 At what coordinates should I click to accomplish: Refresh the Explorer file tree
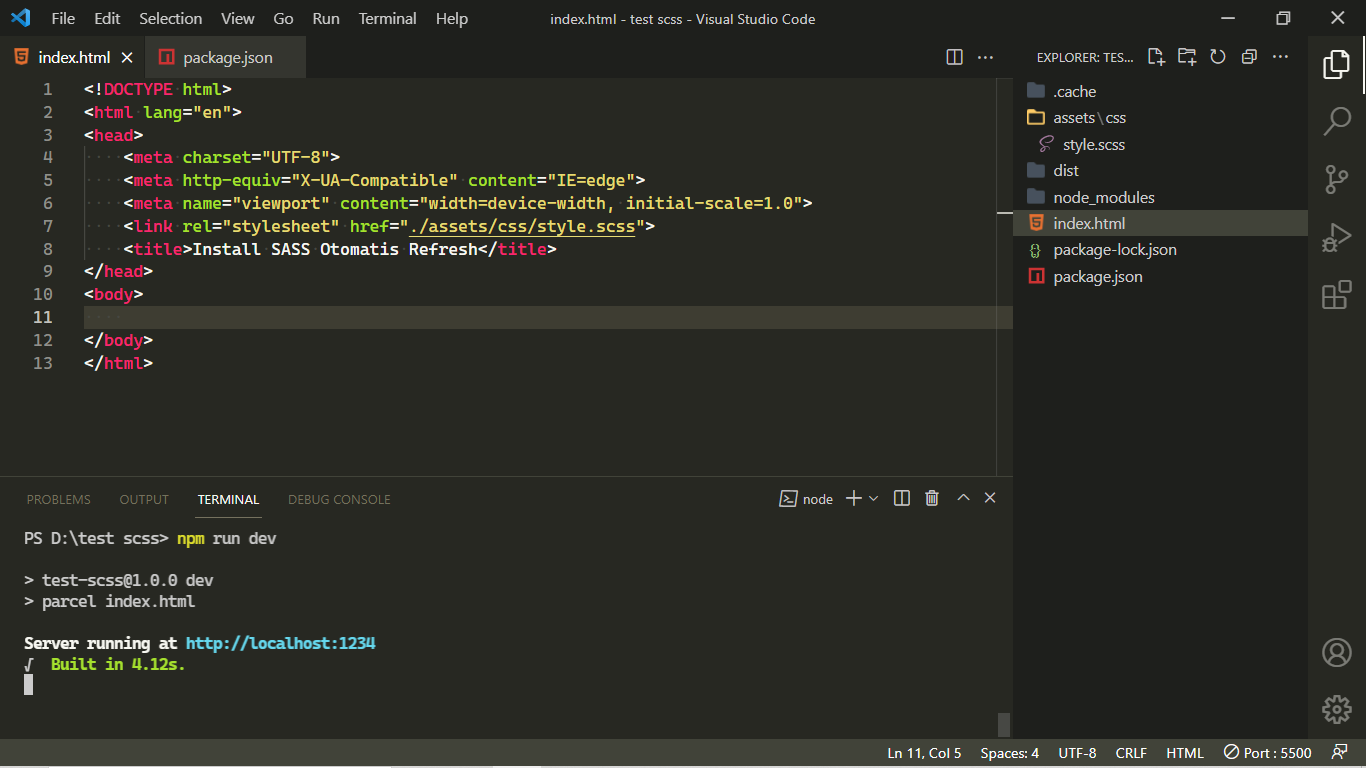point(1218,57)
